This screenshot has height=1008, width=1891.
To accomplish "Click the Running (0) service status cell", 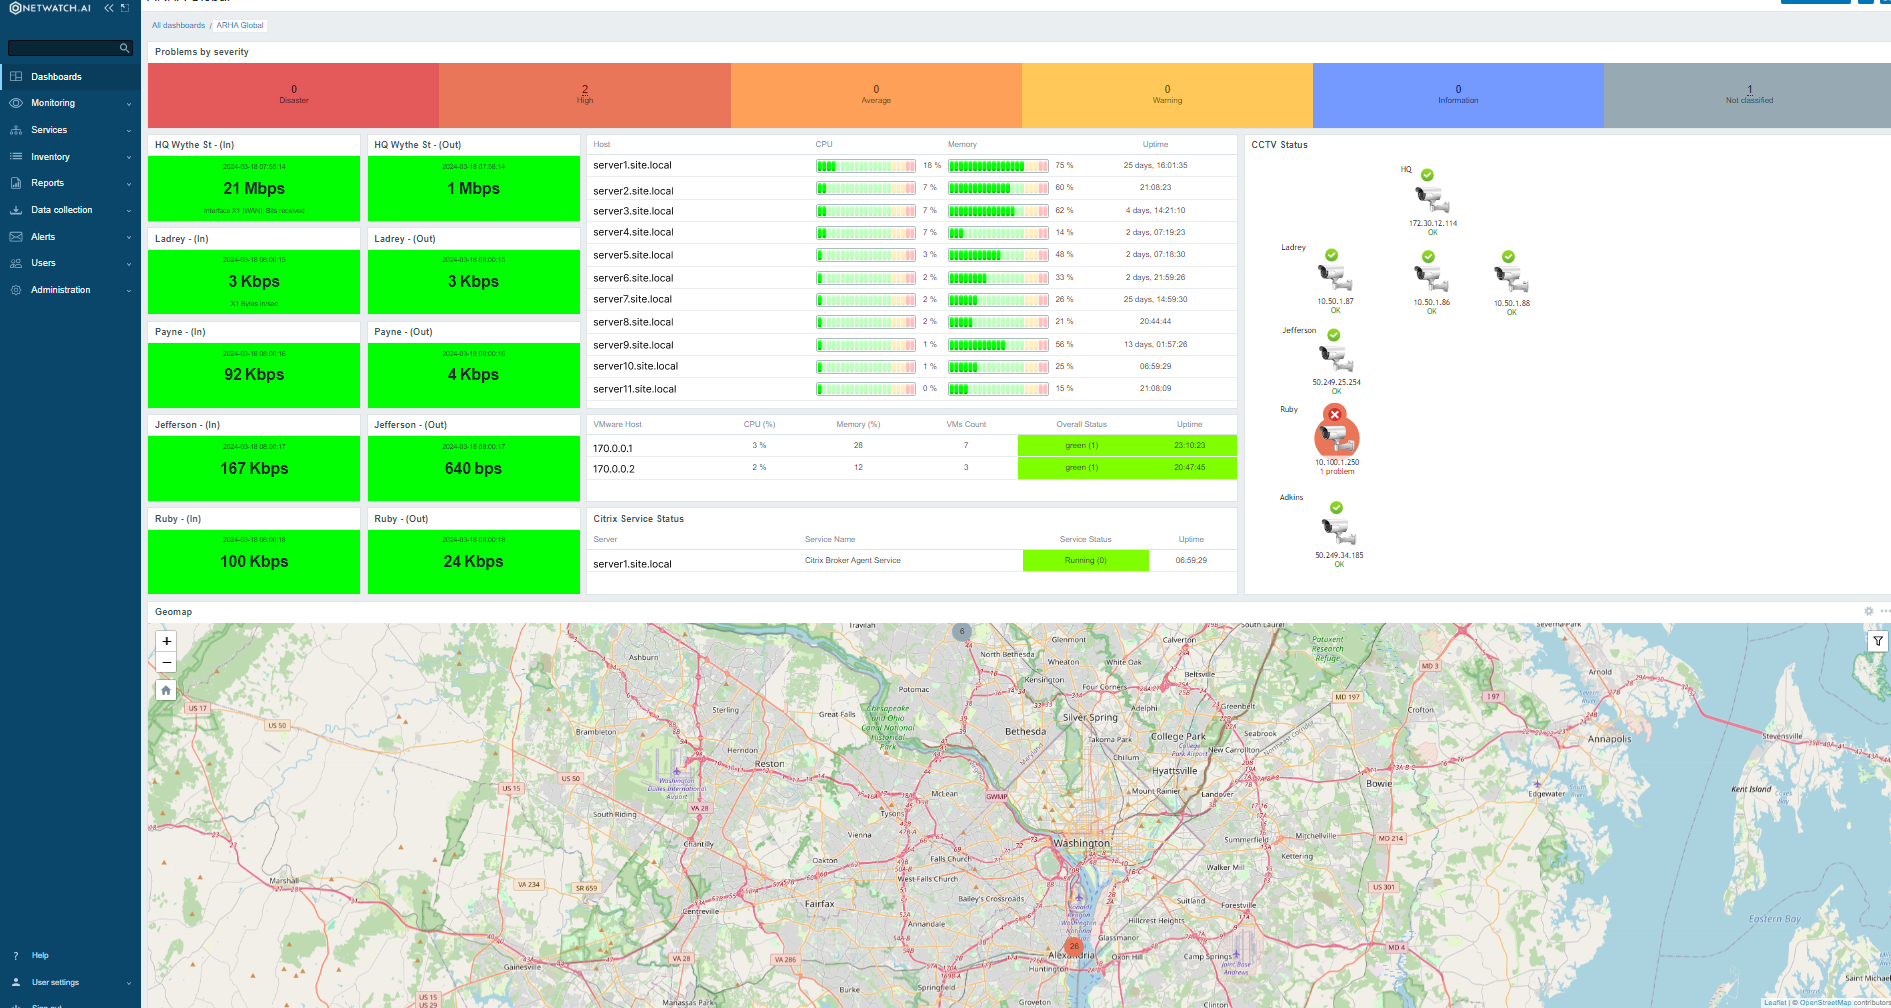I will pyautogui.click(x=1085, y=561).
